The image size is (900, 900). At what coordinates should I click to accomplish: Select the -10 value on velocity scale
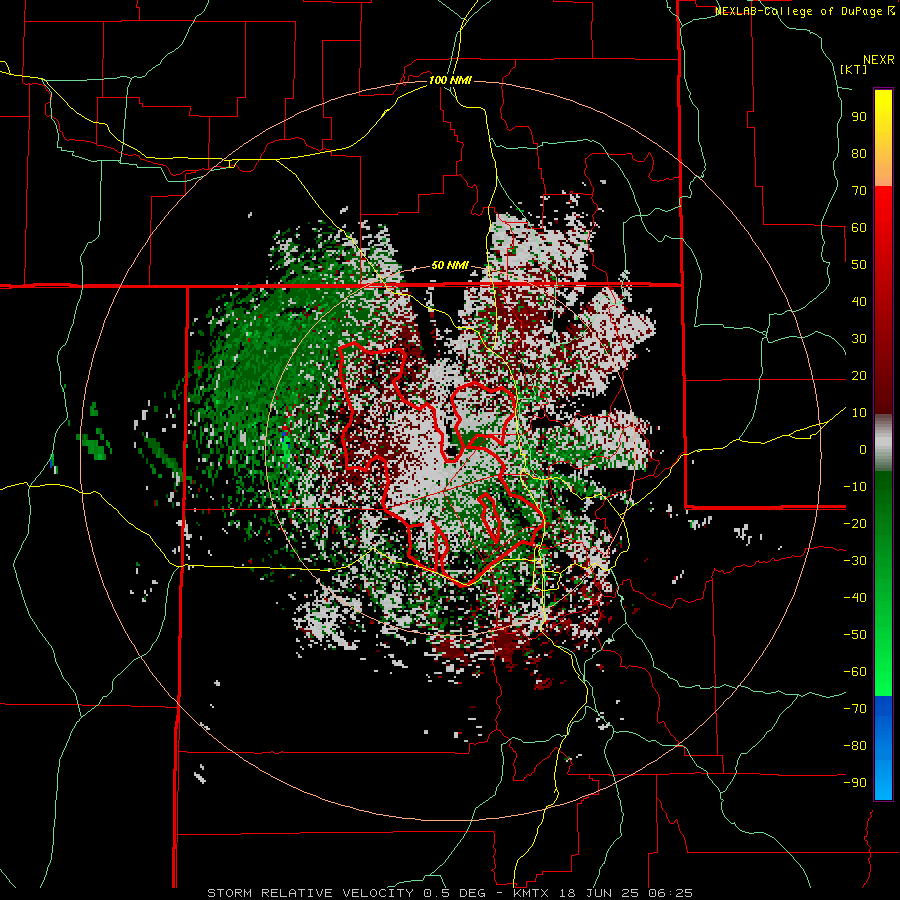(855, 487)
